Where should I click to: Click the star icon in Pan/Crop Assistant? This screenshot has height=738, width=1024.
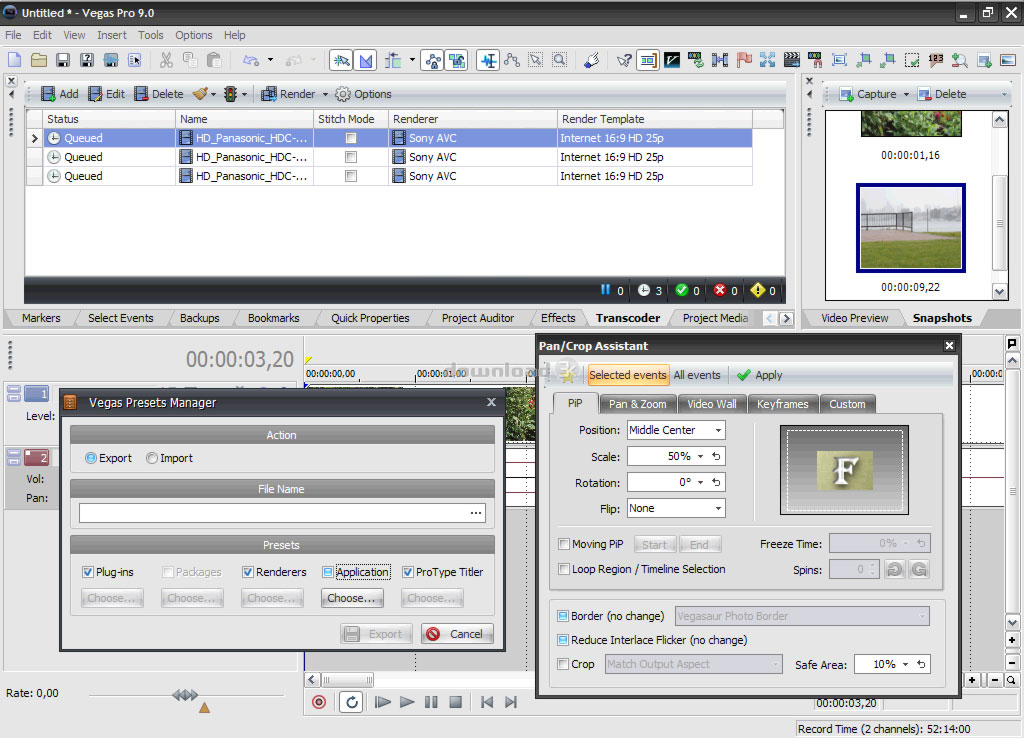pyautogui.click(x=568, y=375)
